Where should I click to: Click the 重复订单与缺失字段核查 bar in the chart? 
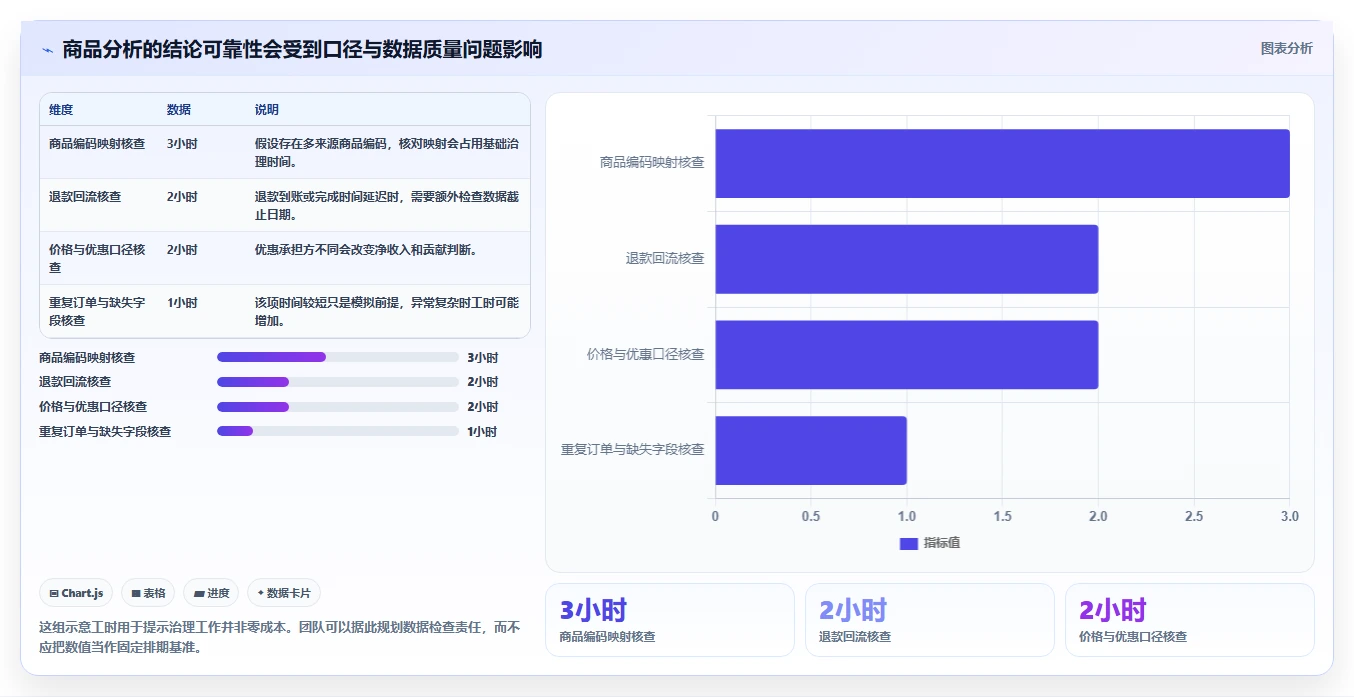point(811,451)
